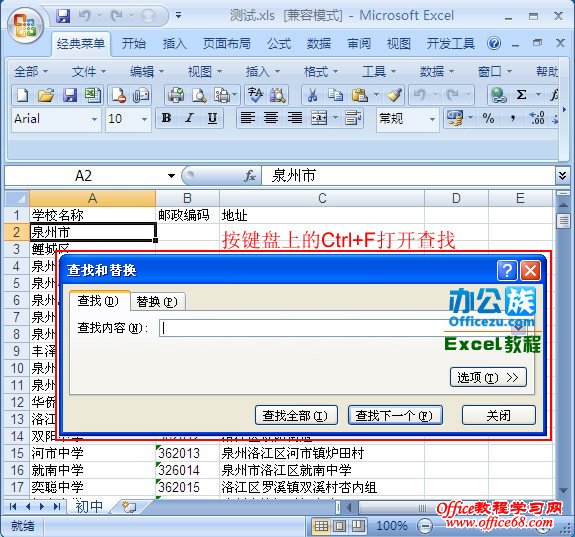This screenshot has width=575, height=537.
Task: Click the Print icon
Action: [176, 95]
